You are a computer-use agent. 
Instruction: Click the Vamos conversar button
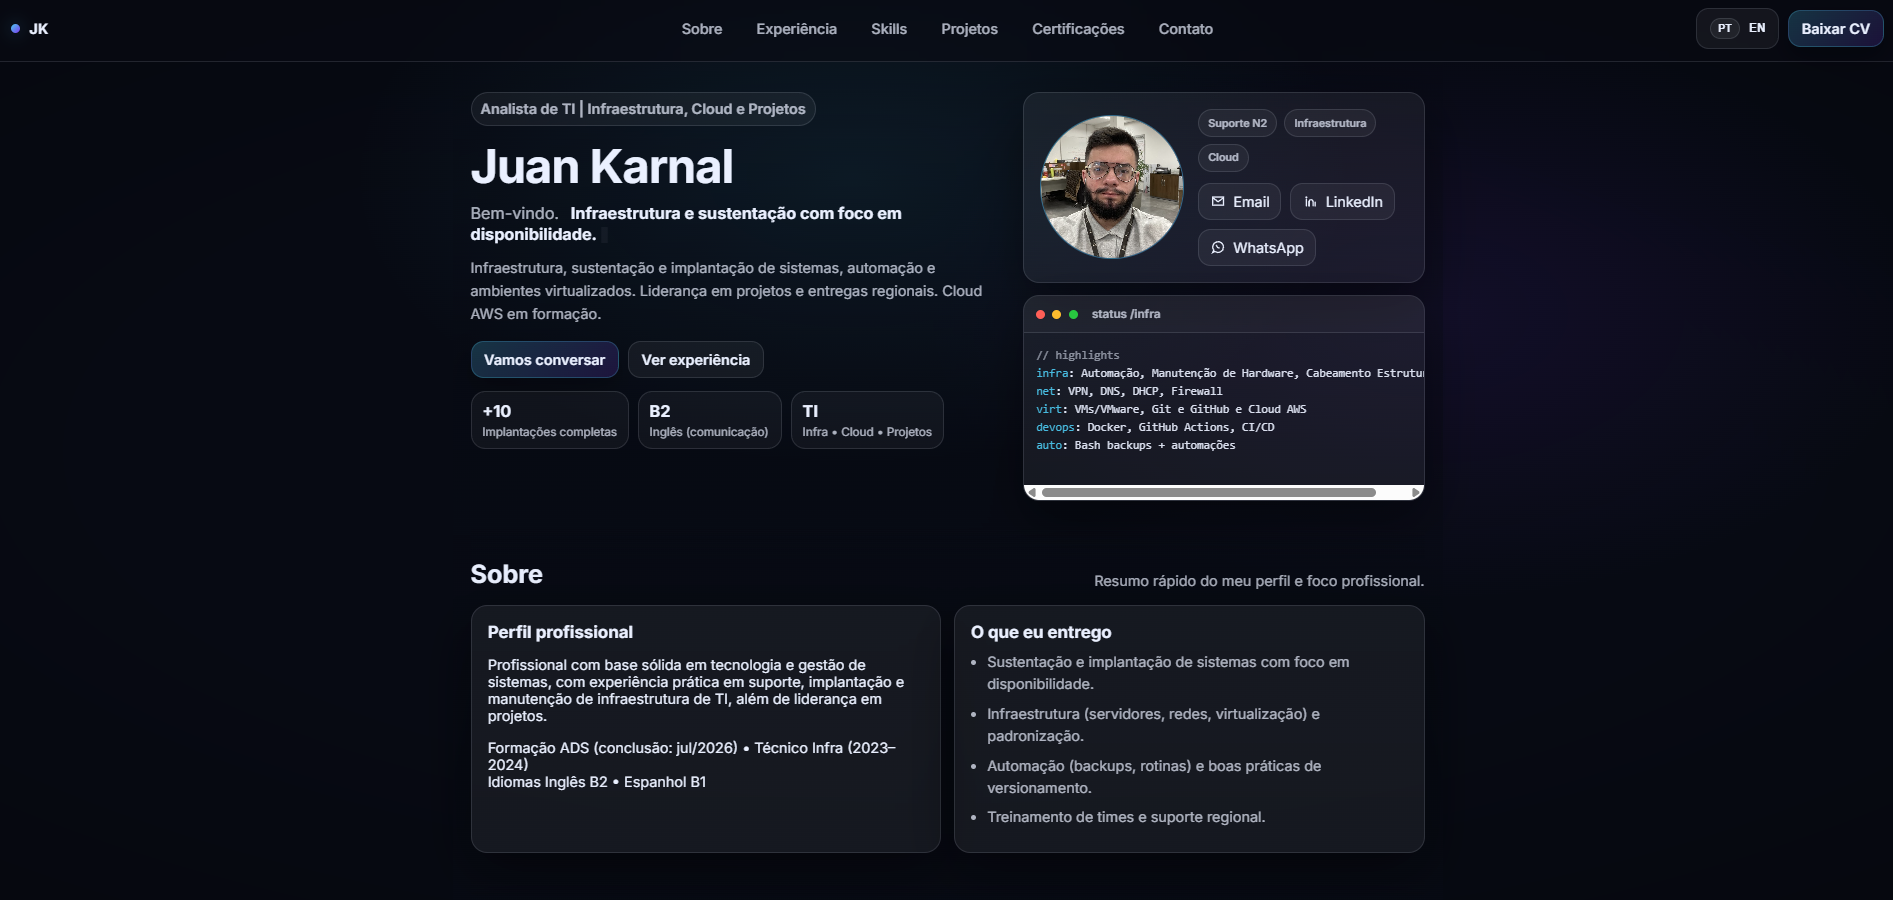[x=544, y=359]
